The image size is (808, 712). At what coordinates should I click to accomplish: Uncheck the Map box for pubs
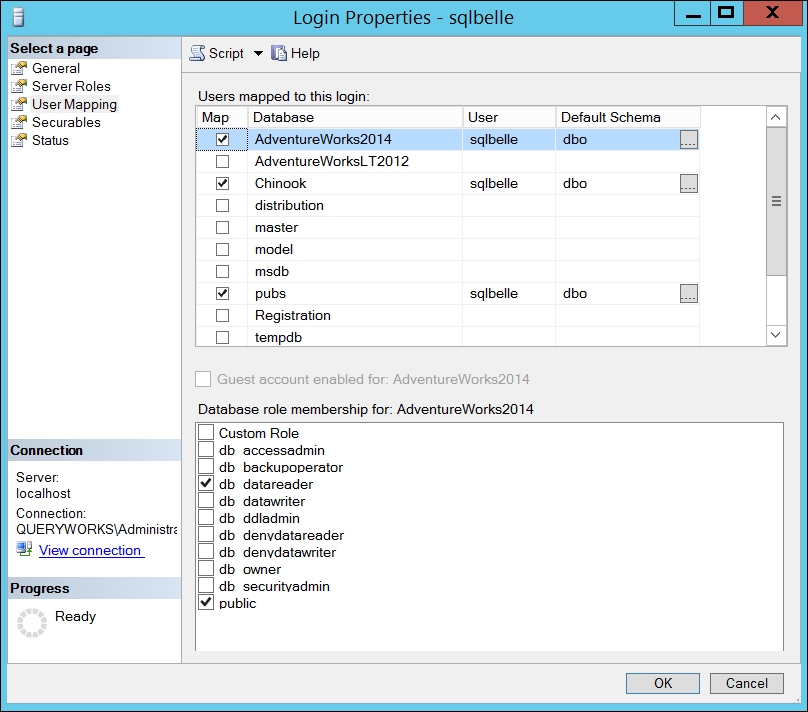(x=222, y=293)
